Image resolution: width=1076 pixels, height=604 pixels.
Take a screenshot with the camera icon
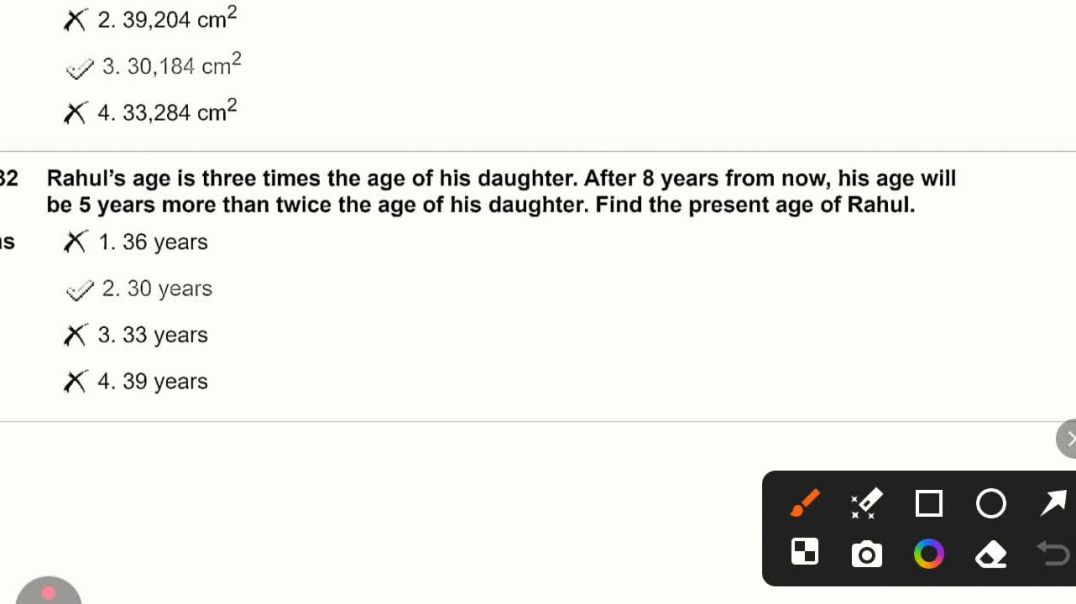click(x=866, y=553)
